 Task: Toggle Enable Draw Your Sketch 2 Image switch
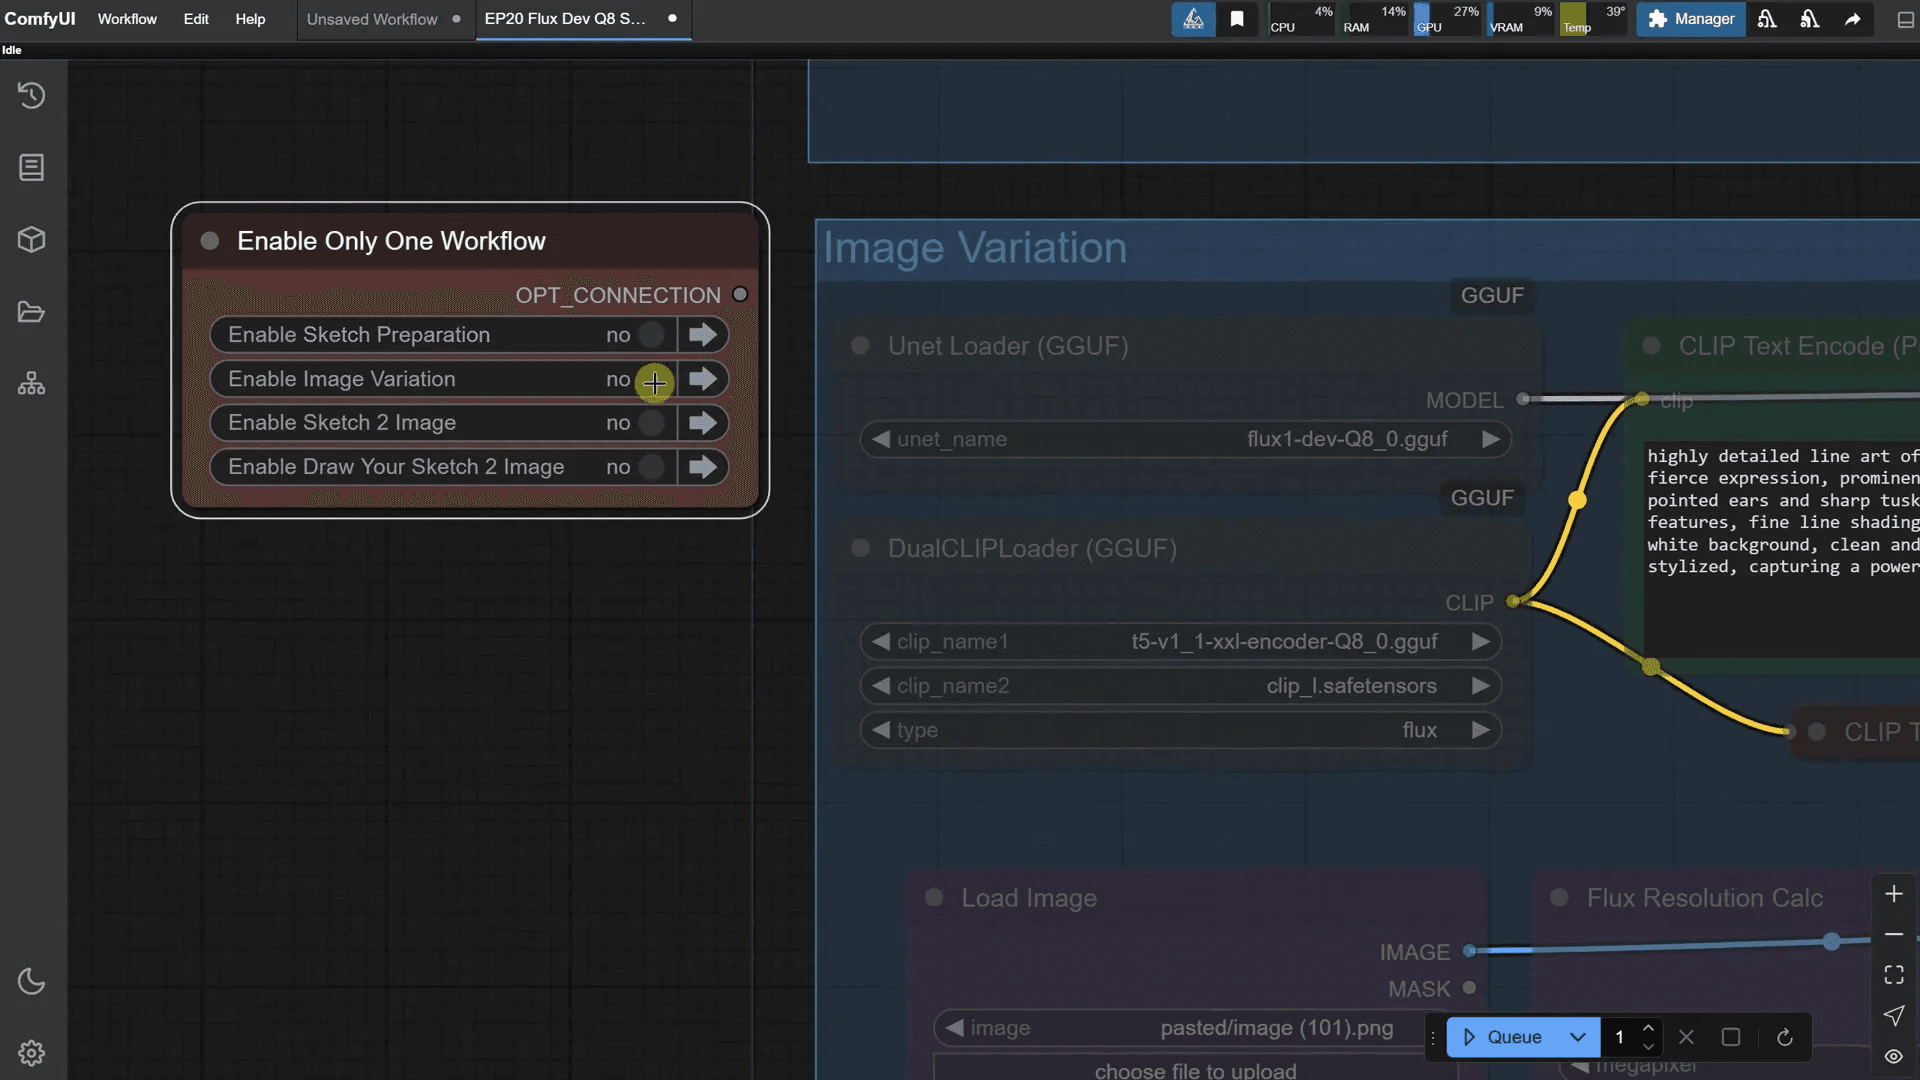click(x=651, y=467)
